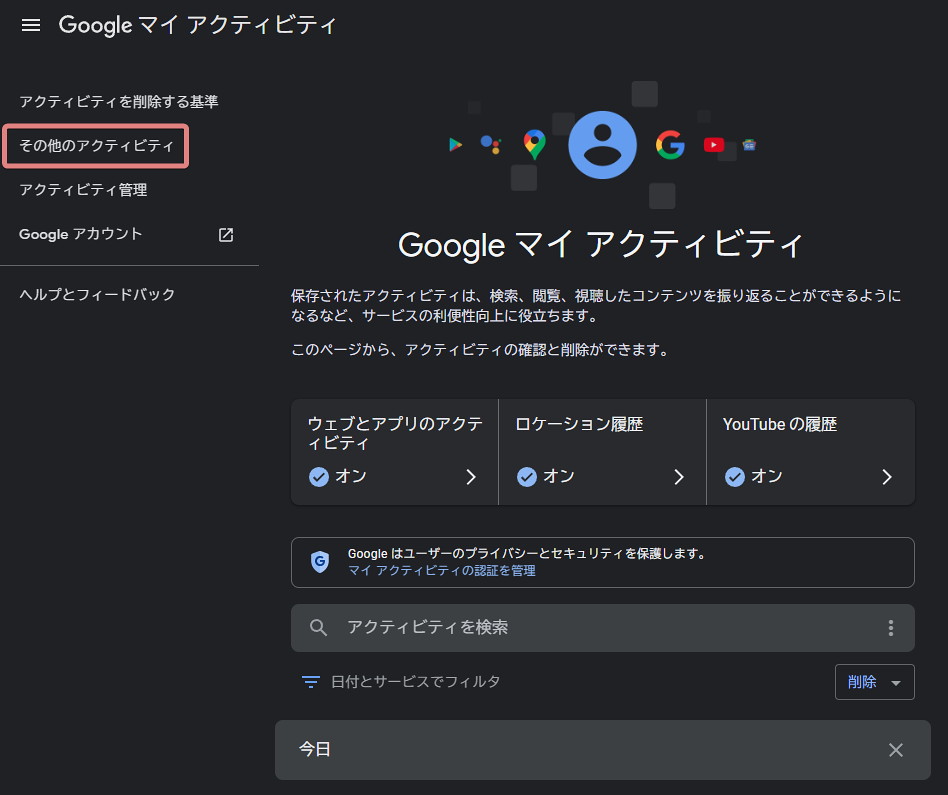948x795 pixels.
Task: Open アクティビティ管理 in sidebar
Action: click(83, 190)
